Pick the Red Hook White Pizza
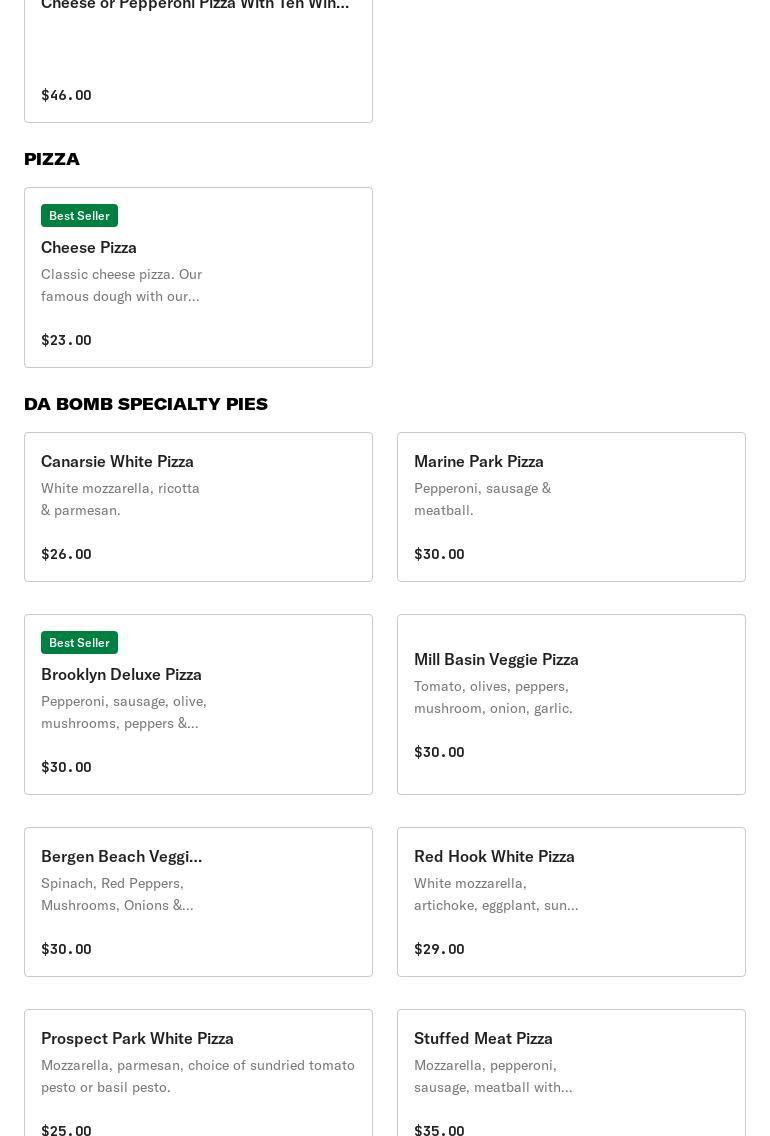The image size is (770, 1136). click(571, 902)
